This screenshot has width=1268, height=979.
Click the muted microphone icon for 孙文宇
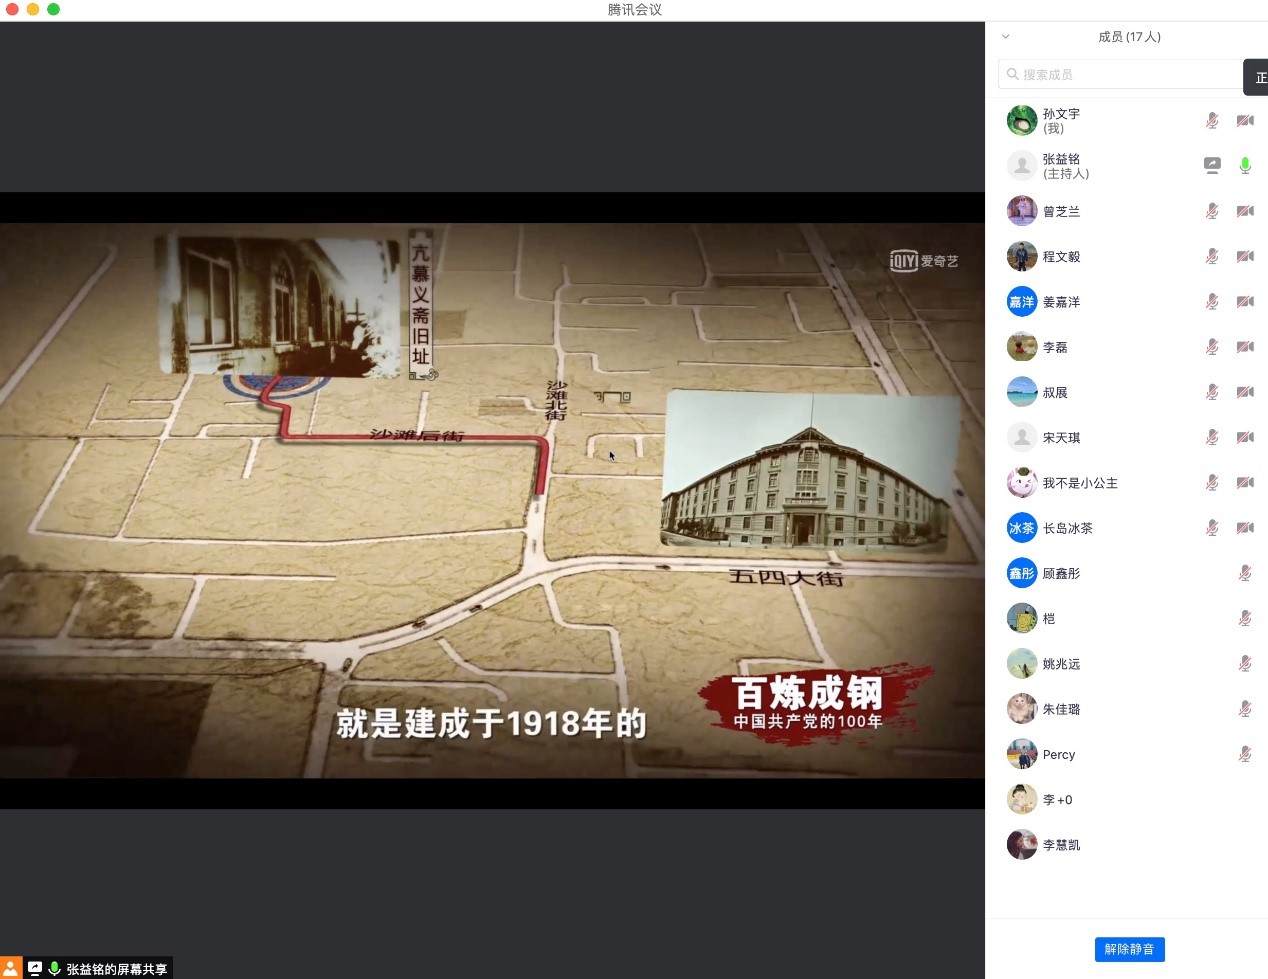tap(1212, 121)
